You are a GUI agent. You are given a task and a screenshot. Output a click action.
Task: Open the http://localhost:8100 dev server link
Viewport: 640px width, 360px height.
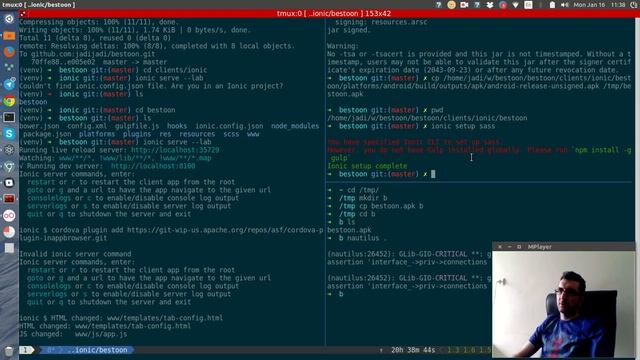153,166
